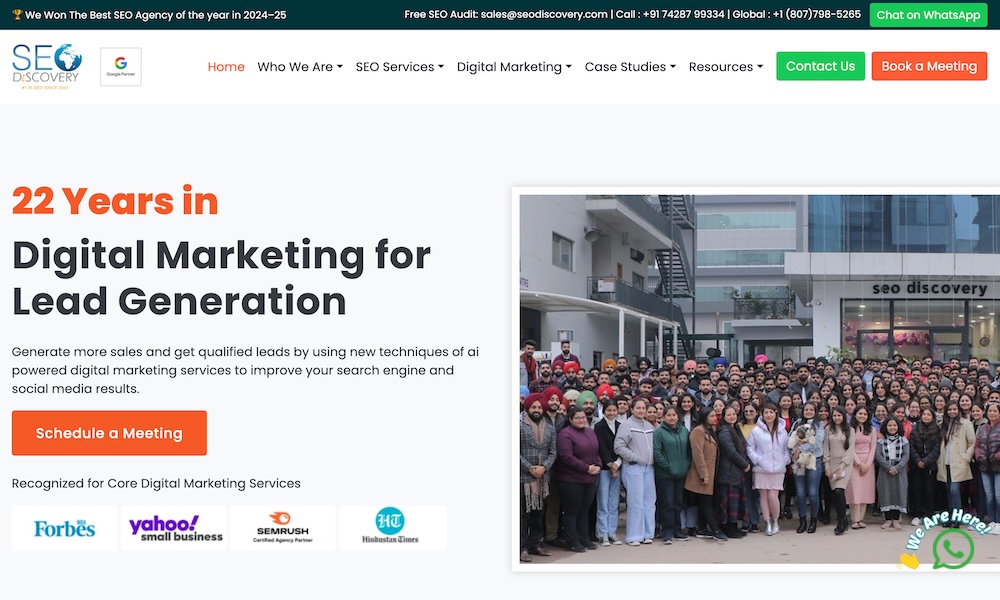Select the Google Partner badge
The height and width of the screenshot is (600, 1000).
point(120,66)
